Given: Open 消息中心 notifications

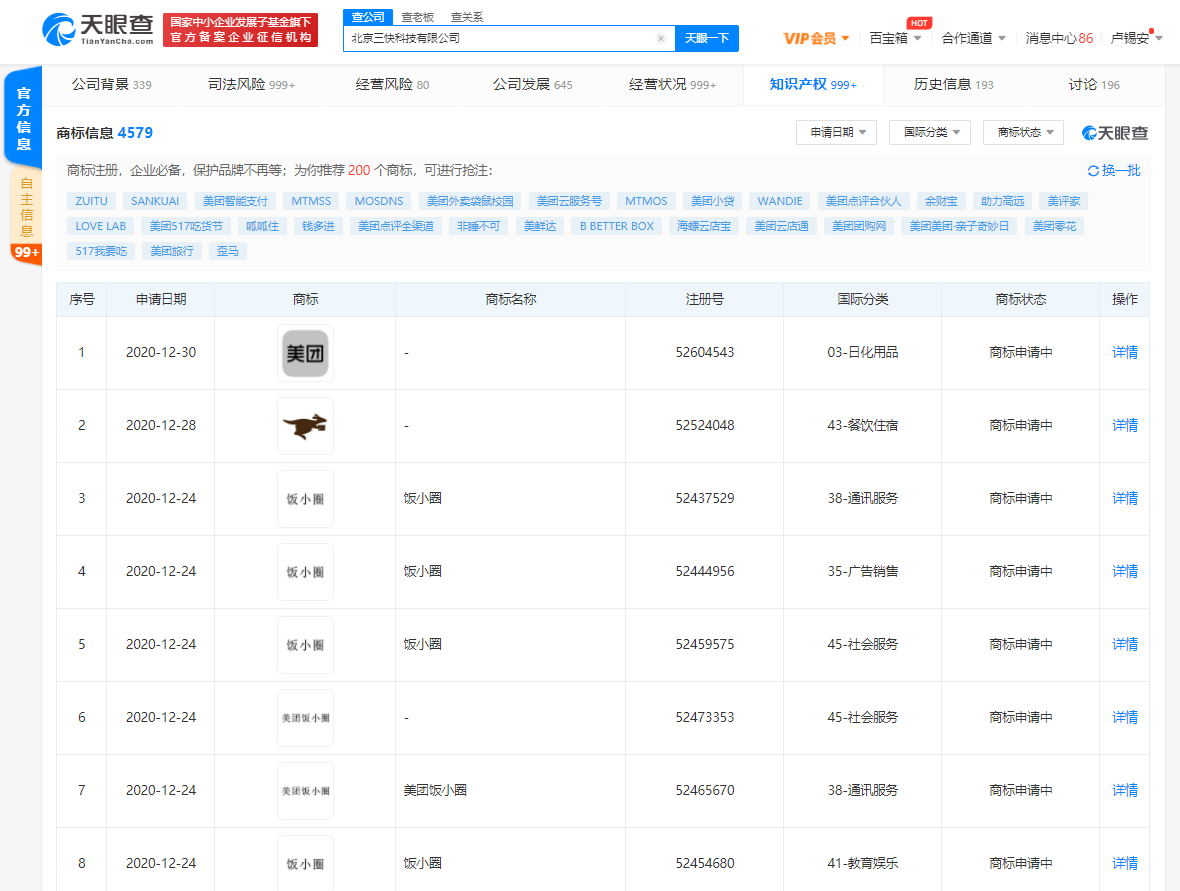Looking at the screenshot, I should 1059,38.
